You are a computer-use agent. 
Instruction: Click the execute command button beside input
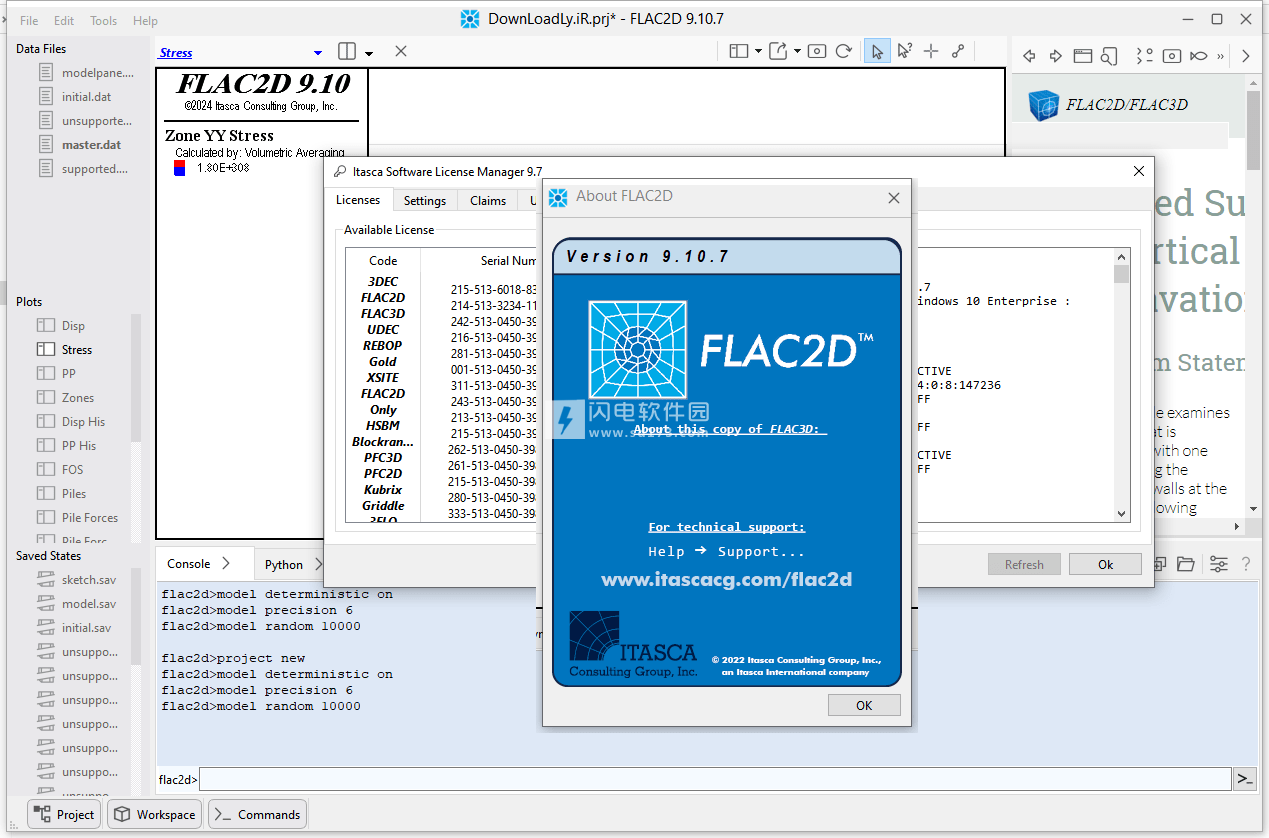click(x=1245, y=779)
